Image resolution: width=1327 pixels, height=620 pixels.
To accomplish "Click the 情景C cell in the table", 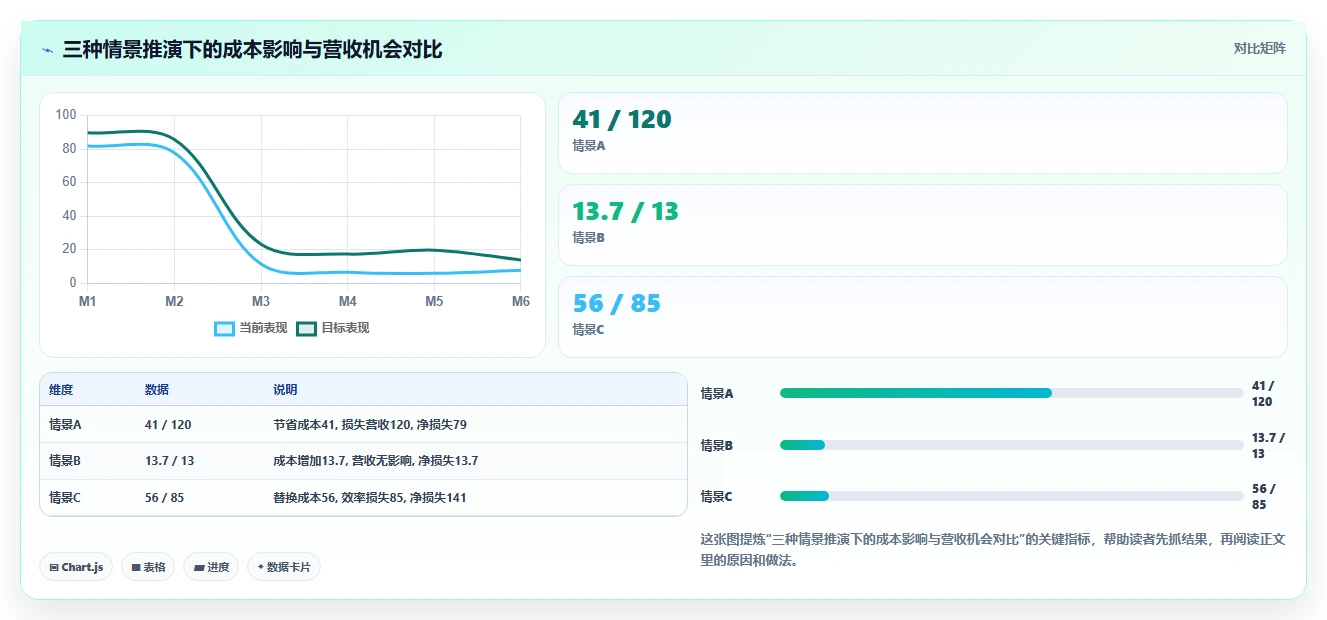I will tap(65, 497).
